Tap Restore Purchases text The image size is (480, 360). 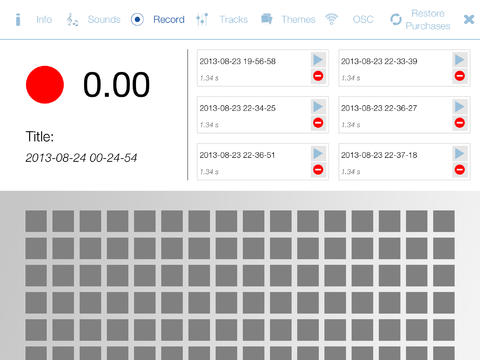(428, 20)
